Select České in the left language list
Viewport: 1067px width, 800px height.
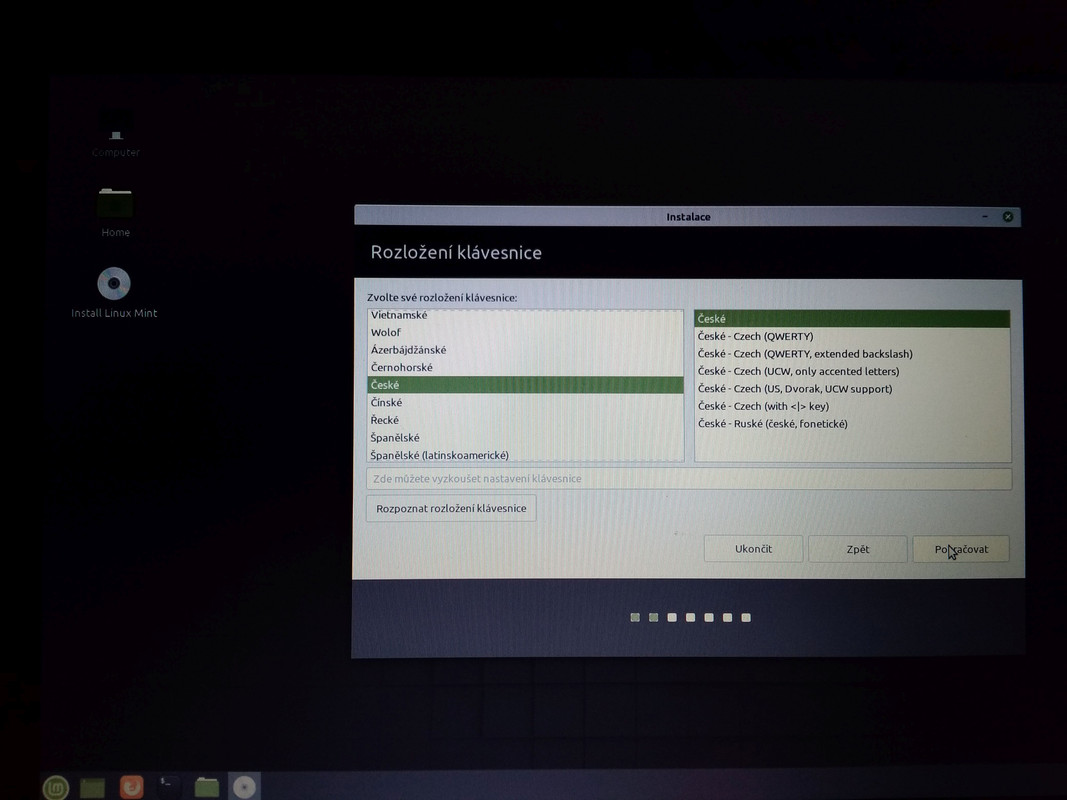[x=525, y=385]
